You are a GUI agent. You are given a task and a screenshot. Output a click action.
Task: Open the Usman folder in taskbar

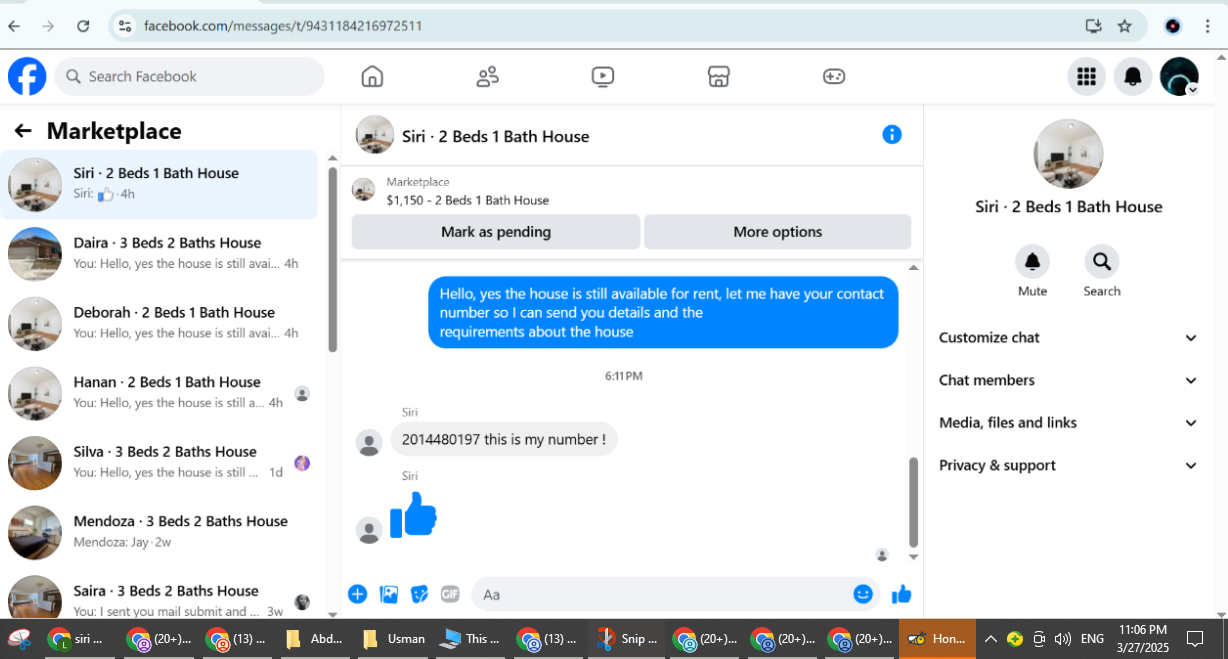click(392, 638)
